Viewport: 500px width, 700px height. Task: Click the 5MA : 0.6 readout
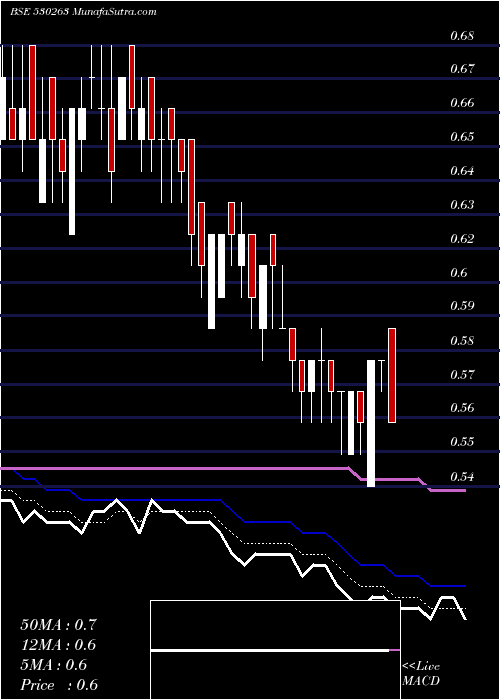point(54,665)
